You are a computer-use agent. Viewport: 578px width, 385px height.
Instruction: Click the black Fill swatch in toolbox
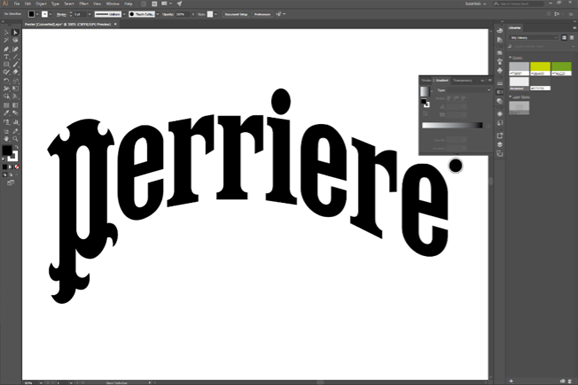7,150
